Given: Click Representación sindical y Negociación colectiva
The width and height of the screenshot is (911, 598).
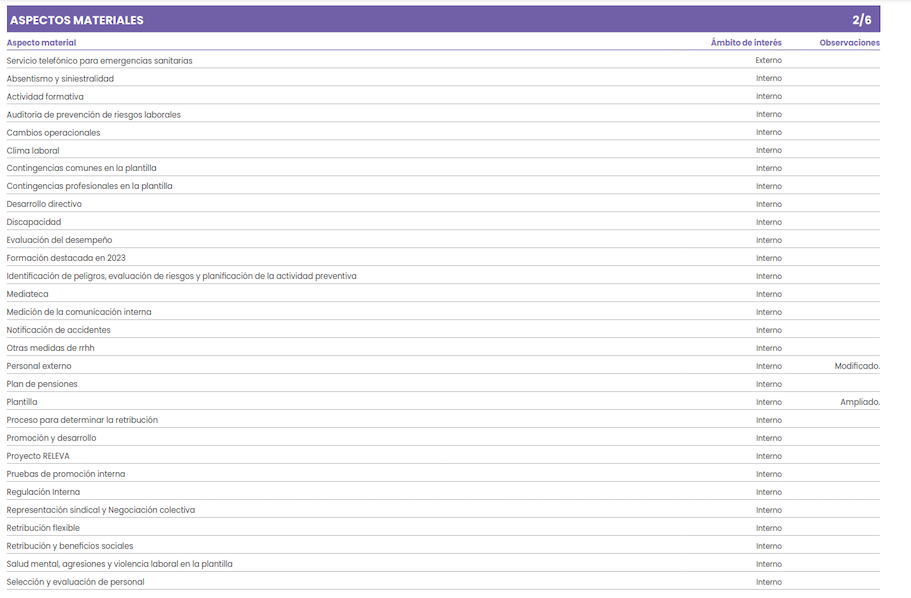Looking at the screenshot, I should point(101,510).
